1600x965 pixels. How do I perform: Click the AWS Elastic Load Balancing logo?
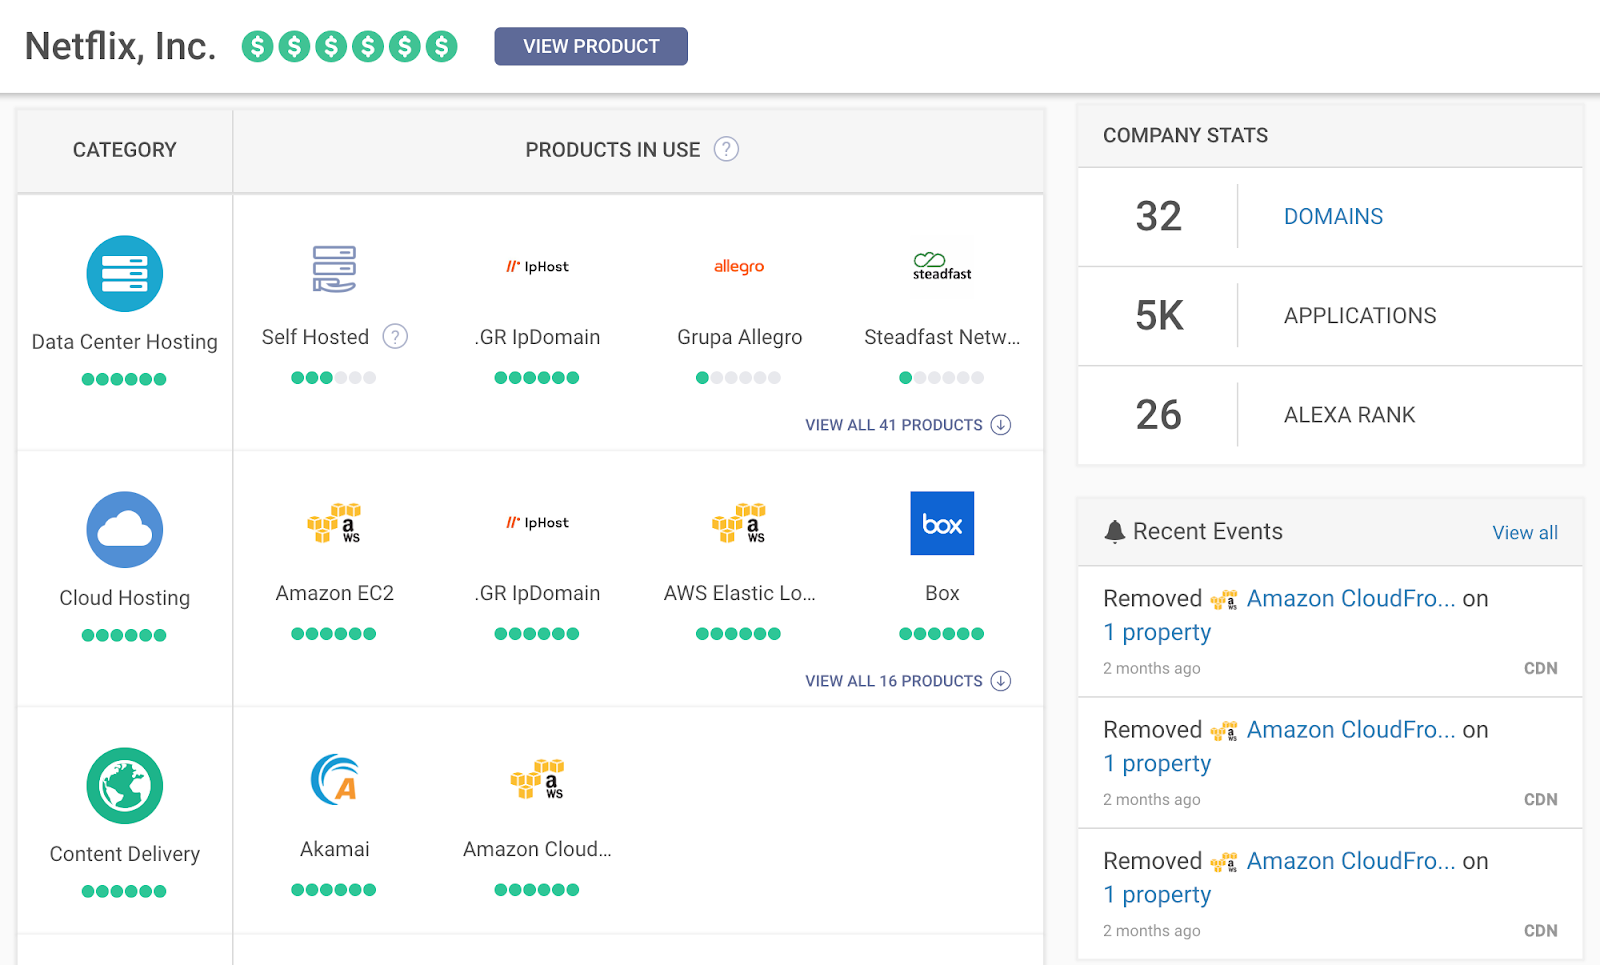[x=739, y=523]
